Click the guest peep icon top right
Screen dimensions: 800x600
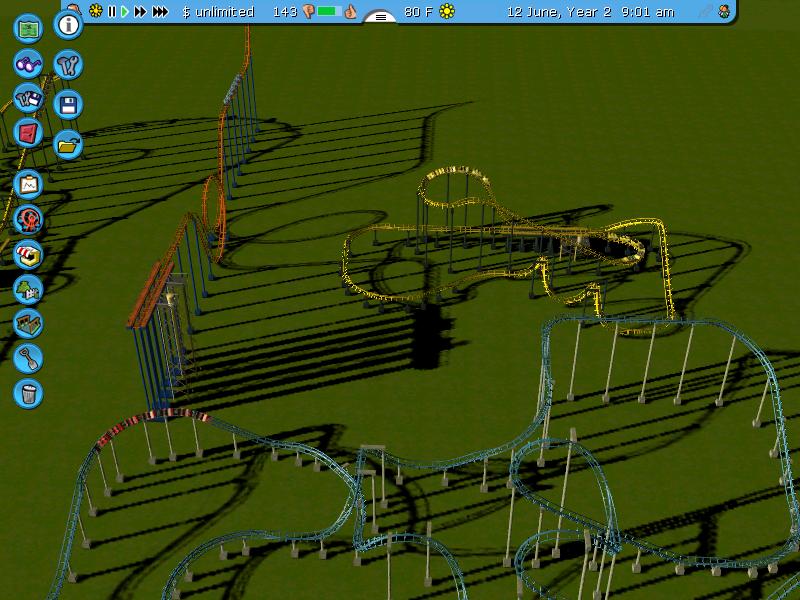pyautogui.click(x=724, y=11)
